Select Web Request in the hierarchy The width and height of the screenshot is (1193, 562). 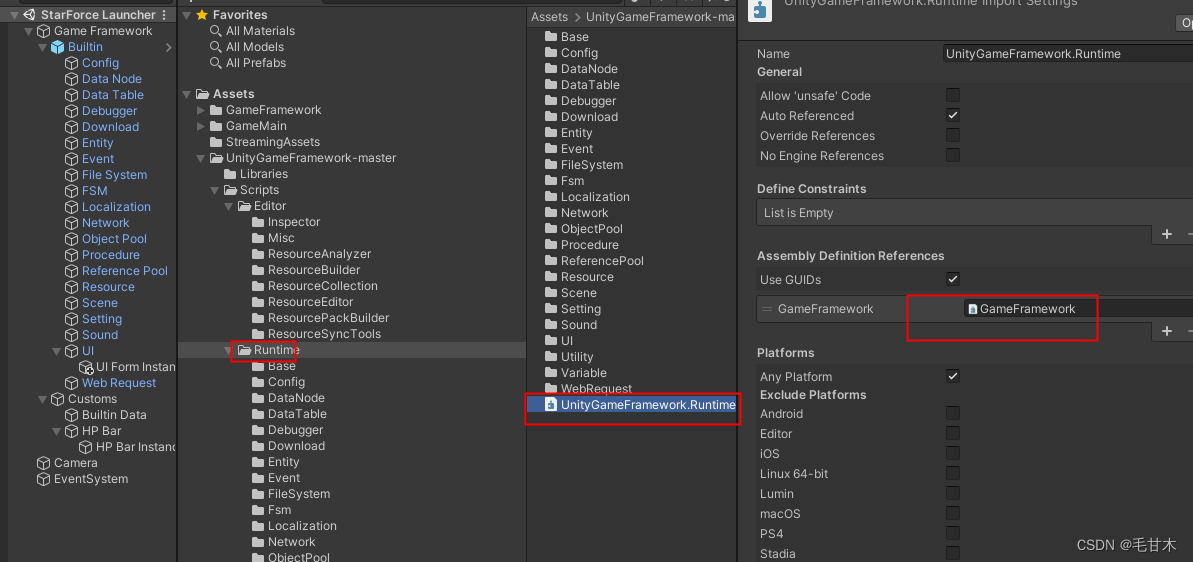coord(119,383)
